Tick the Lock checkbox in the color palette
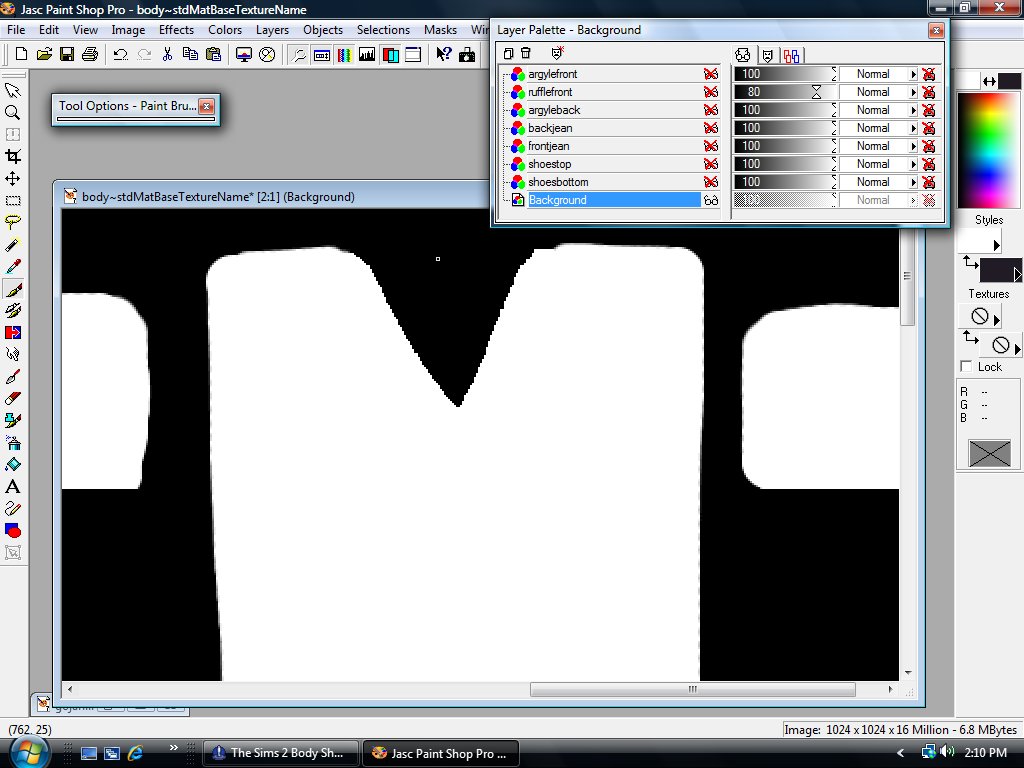Screen dimensions: 1024x768 click(967, 366)
